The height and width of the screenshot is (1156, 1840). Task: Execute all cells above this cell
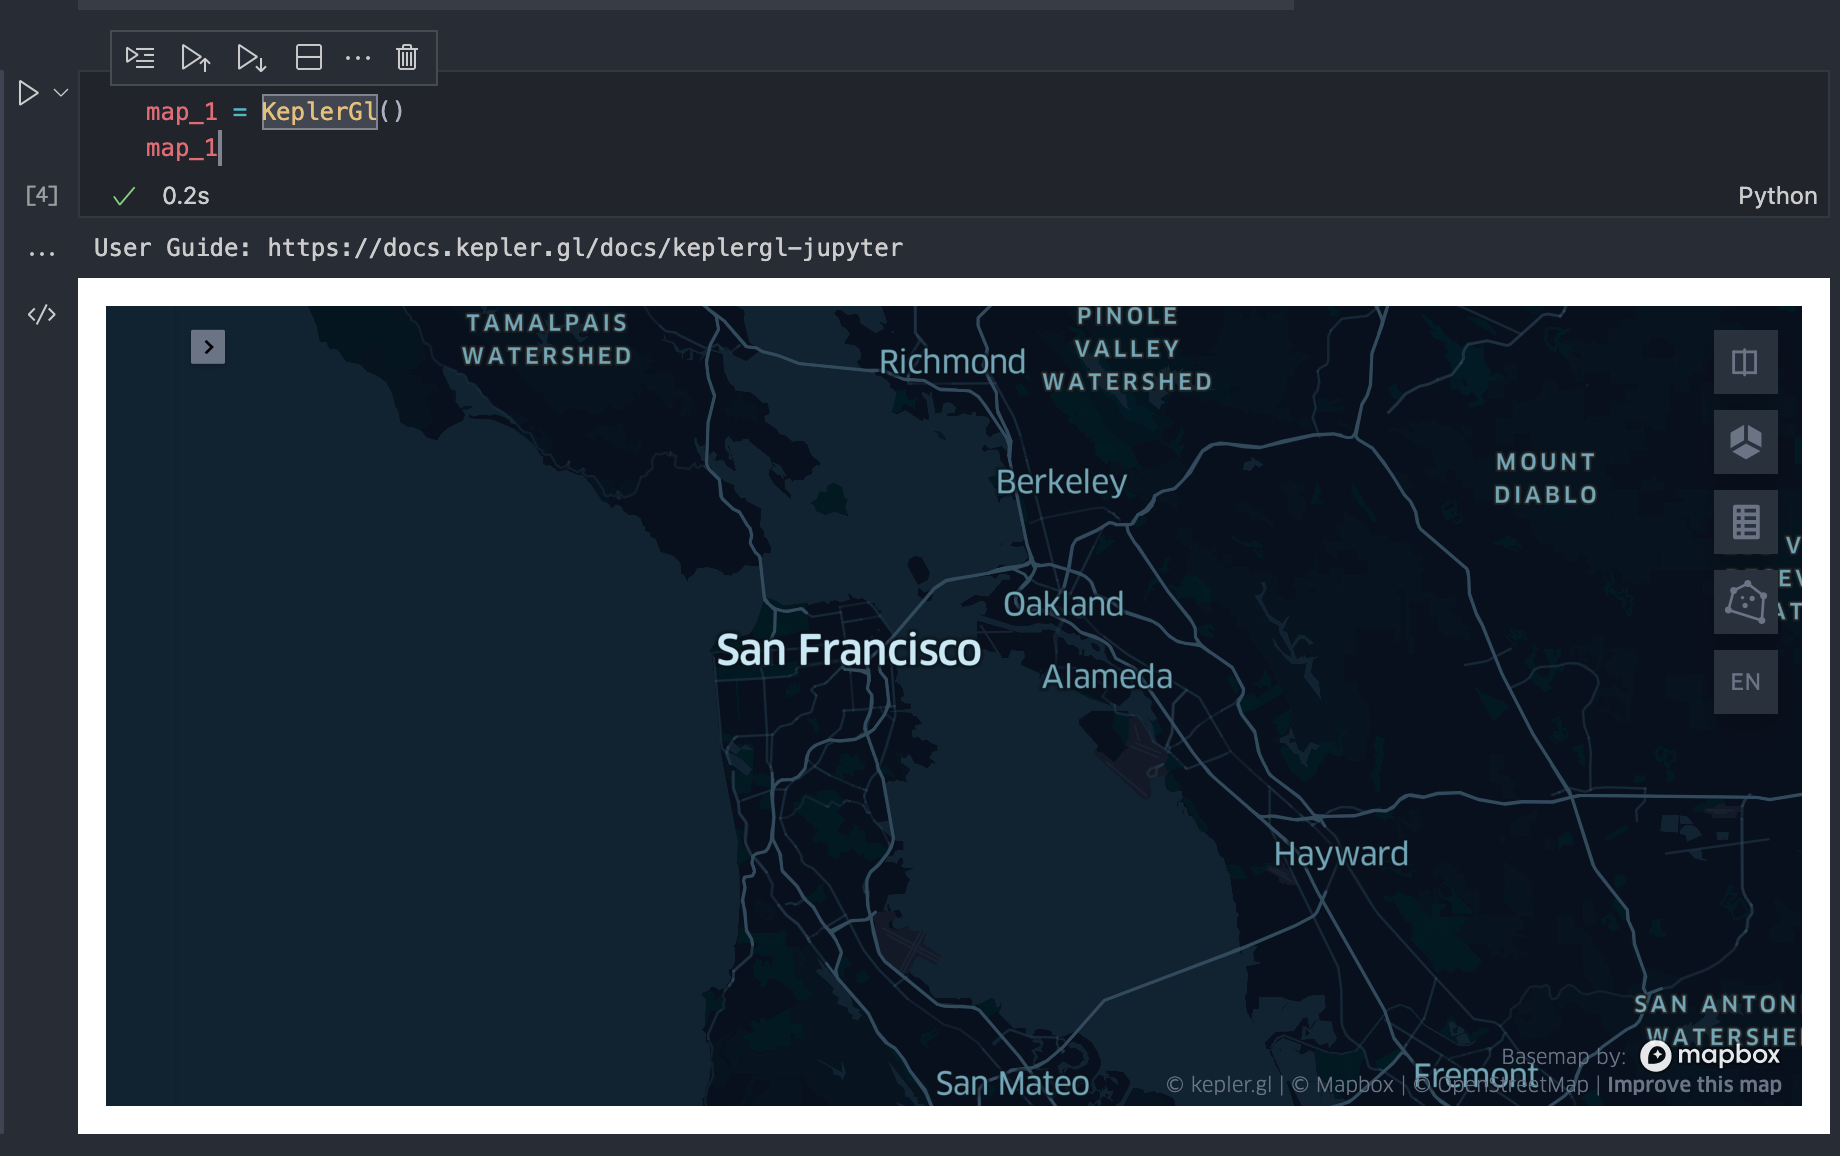click(196, 58)
